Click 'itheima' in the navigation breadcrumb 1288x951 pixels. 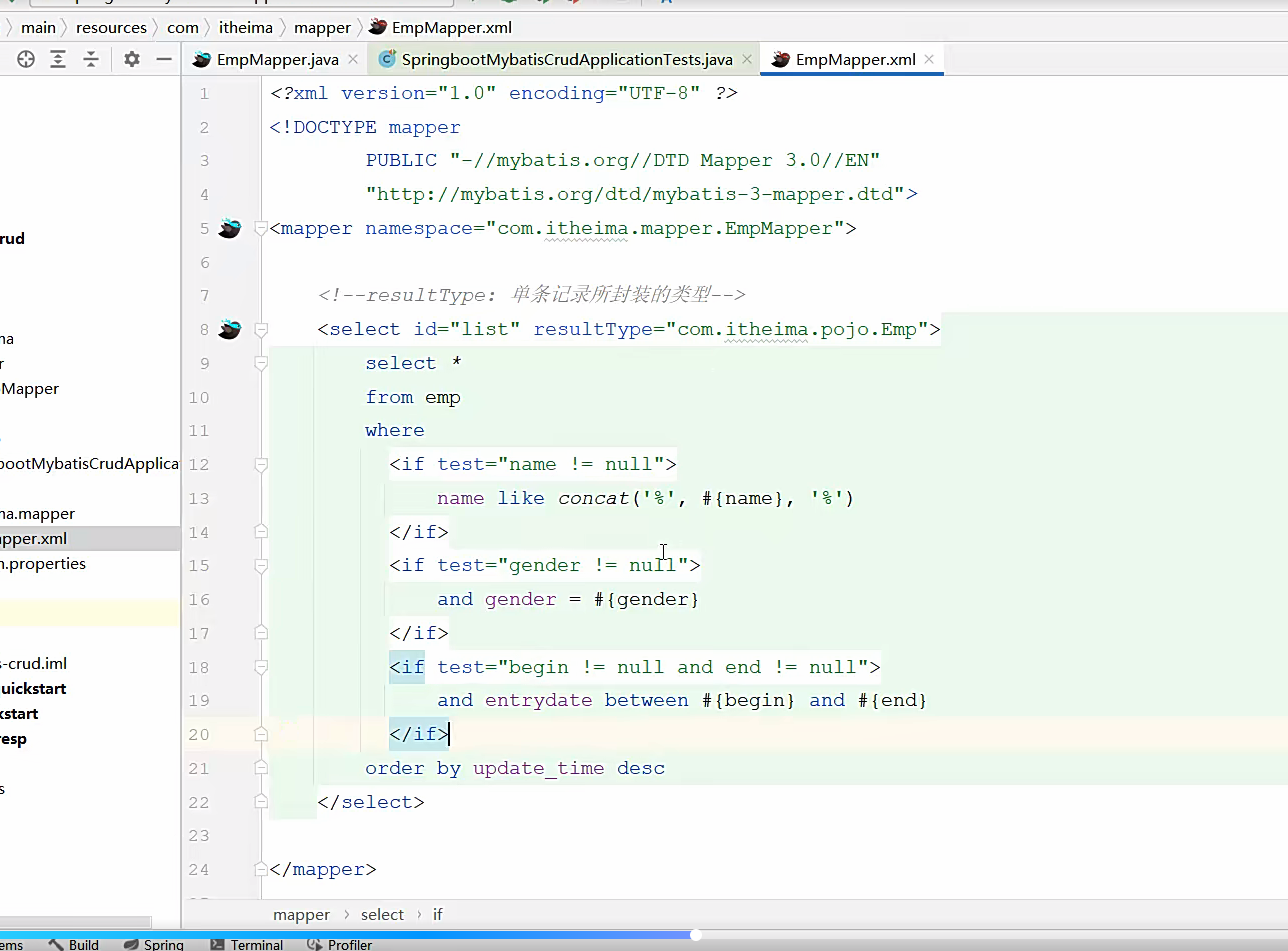pos(246,27)
